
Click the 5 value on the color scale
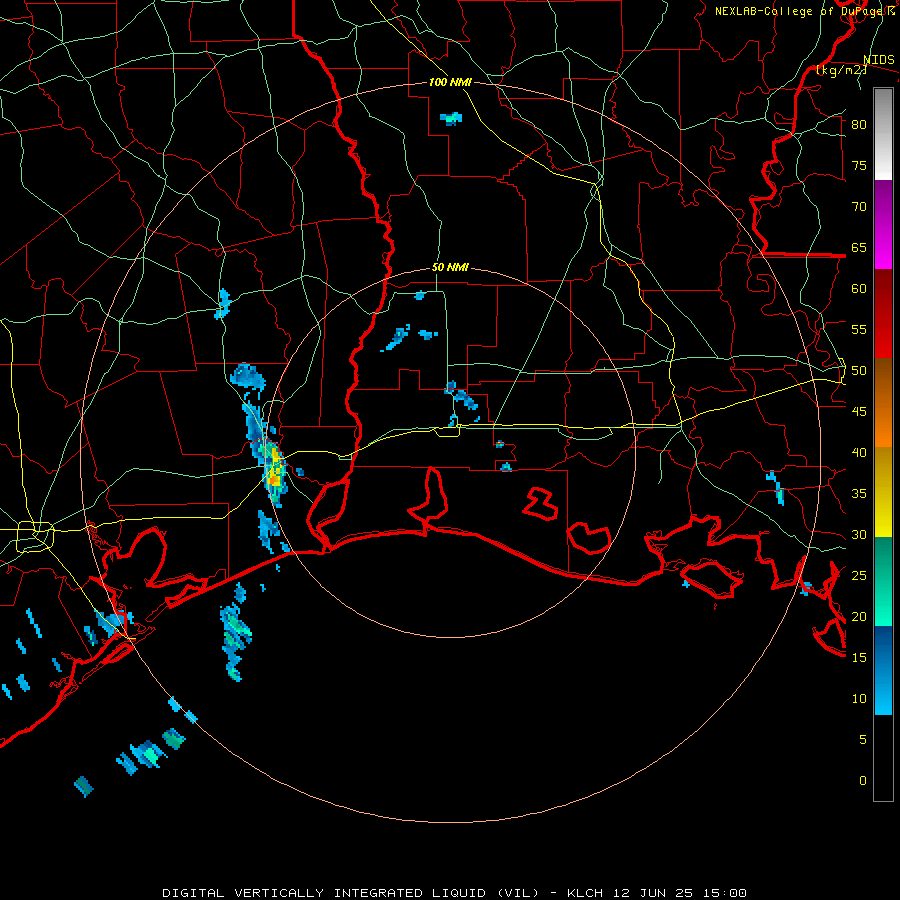863,740
